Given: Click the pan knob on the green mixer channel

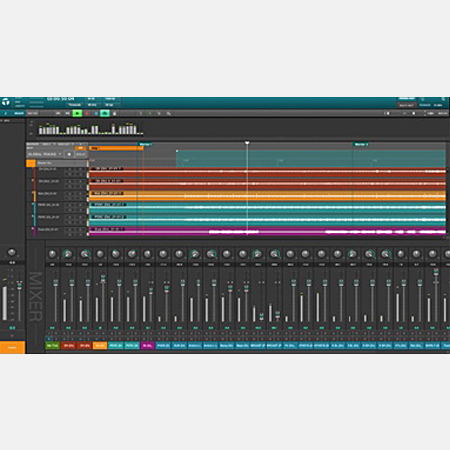Looking at the screenshot, I should pyautogui.click(x=52, y=254).
